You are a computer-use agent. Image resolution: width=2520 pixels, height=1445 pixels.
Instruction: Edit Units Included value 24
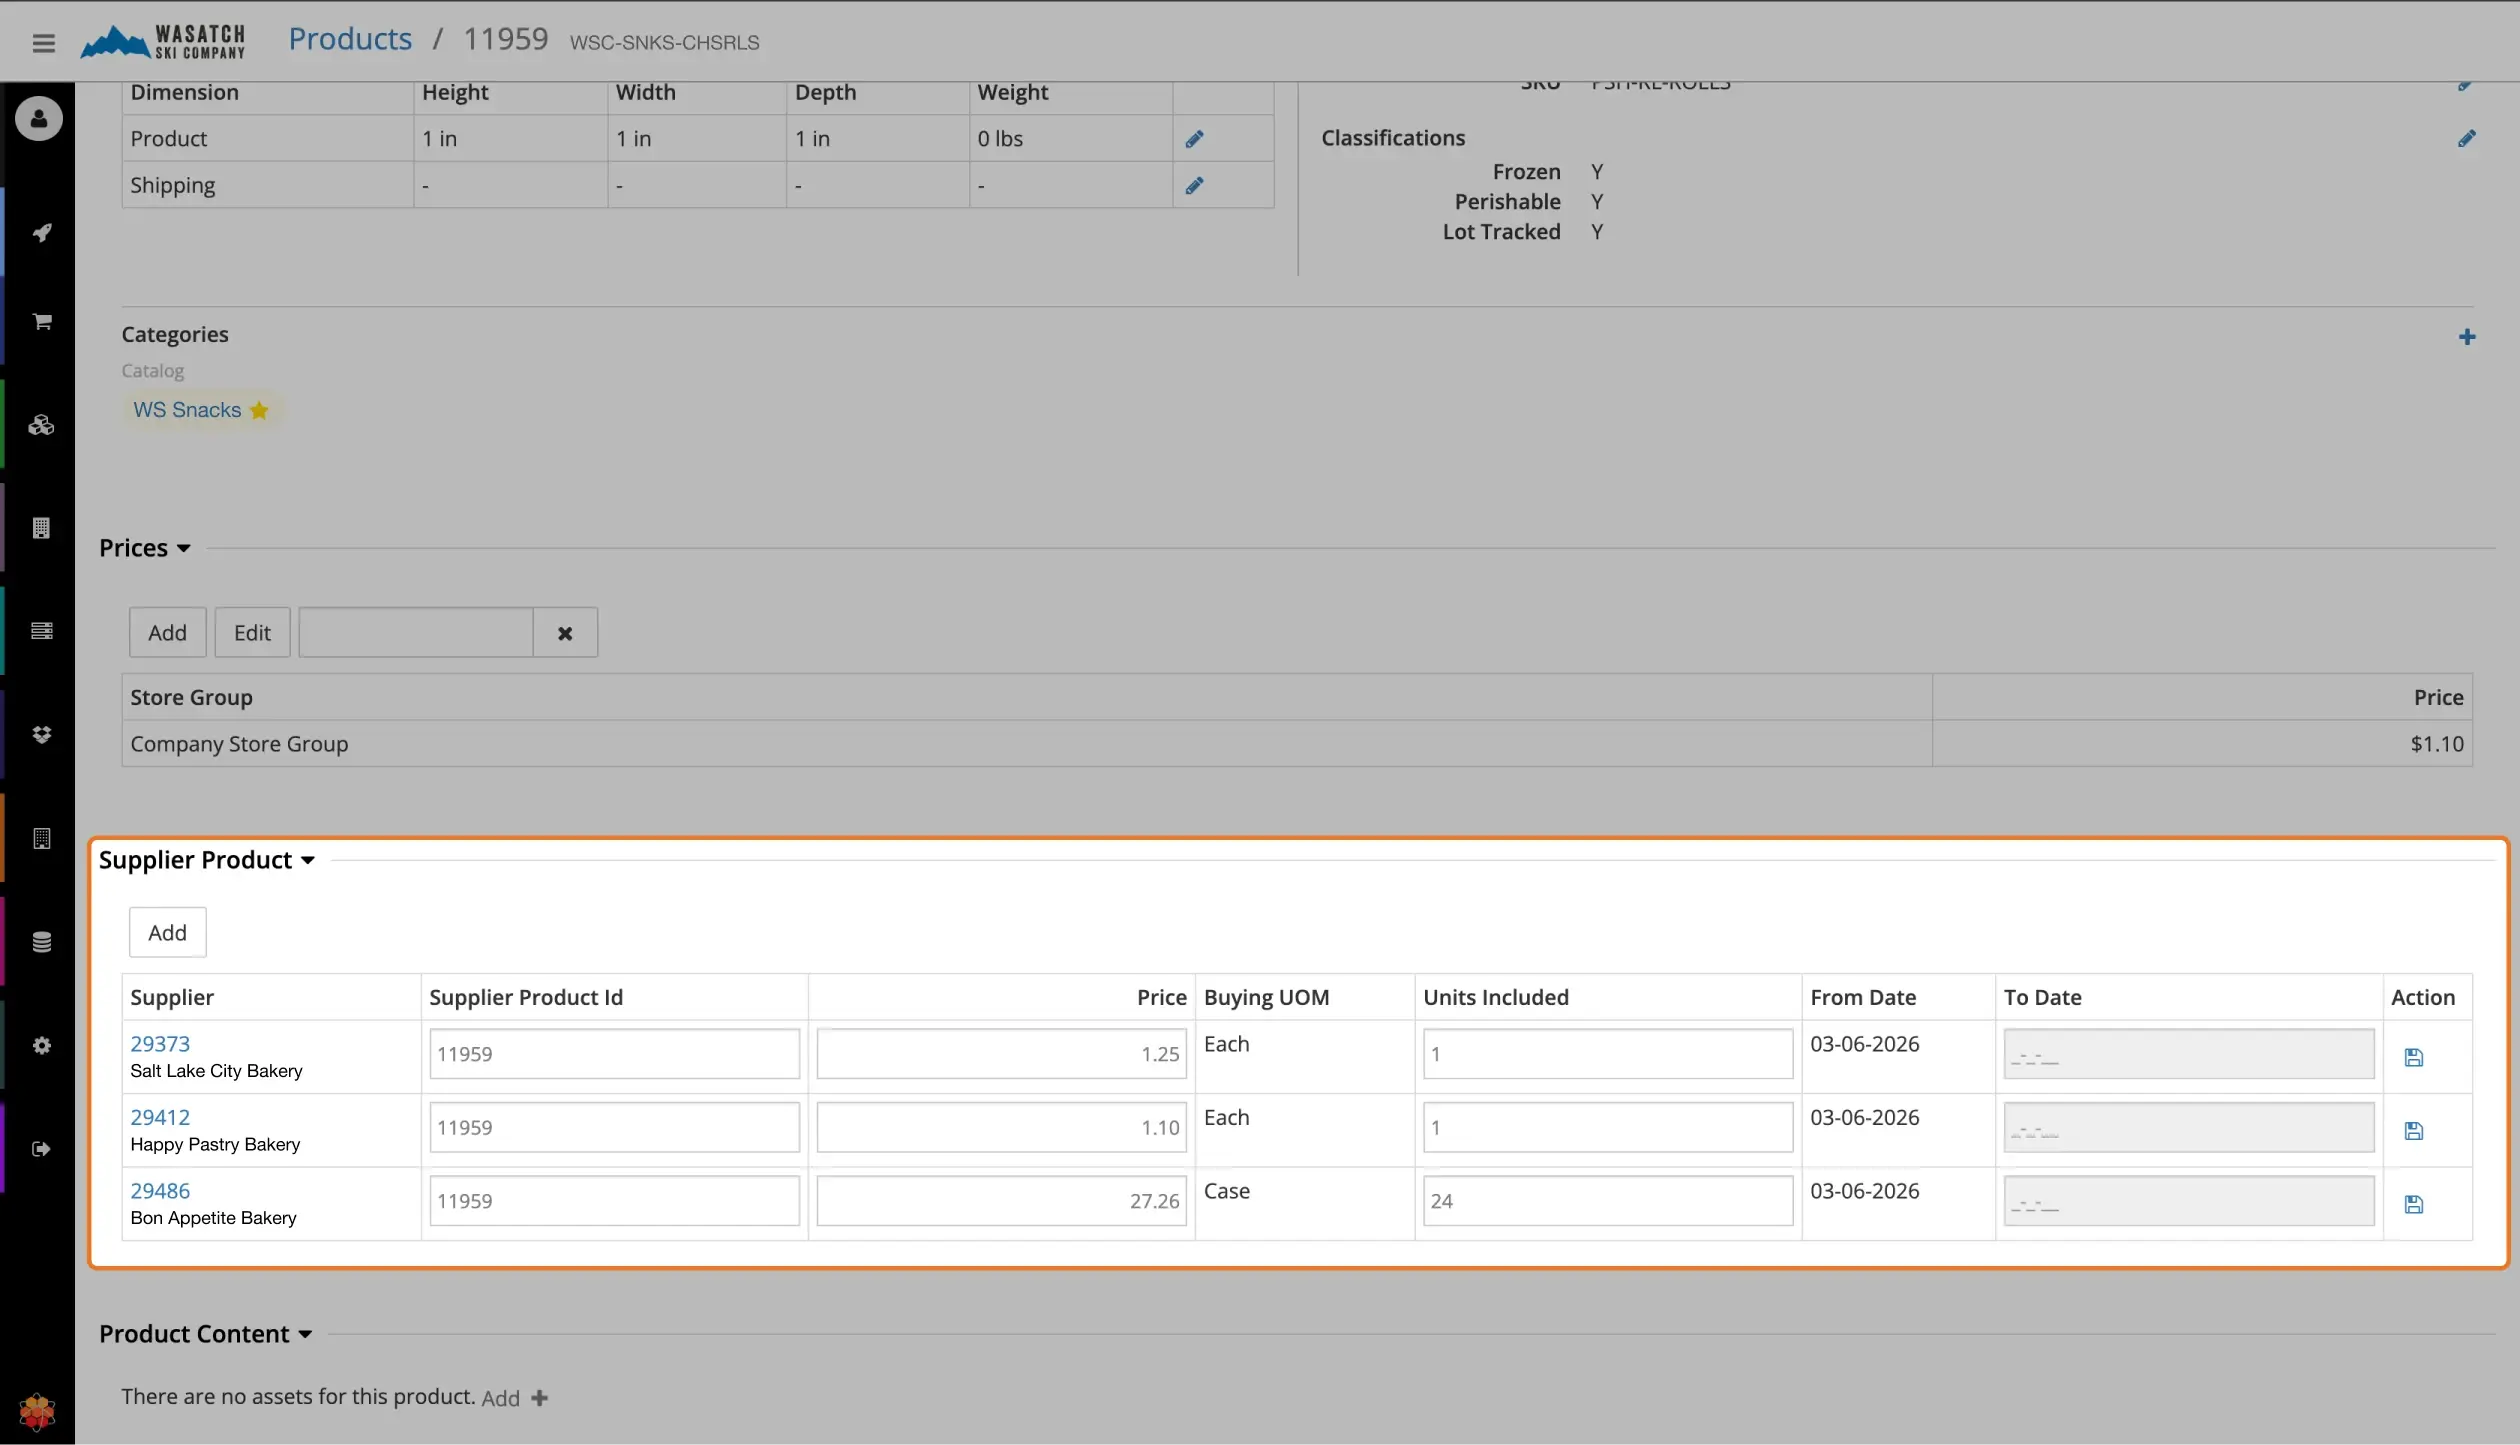click(x=1608, y=1201)
